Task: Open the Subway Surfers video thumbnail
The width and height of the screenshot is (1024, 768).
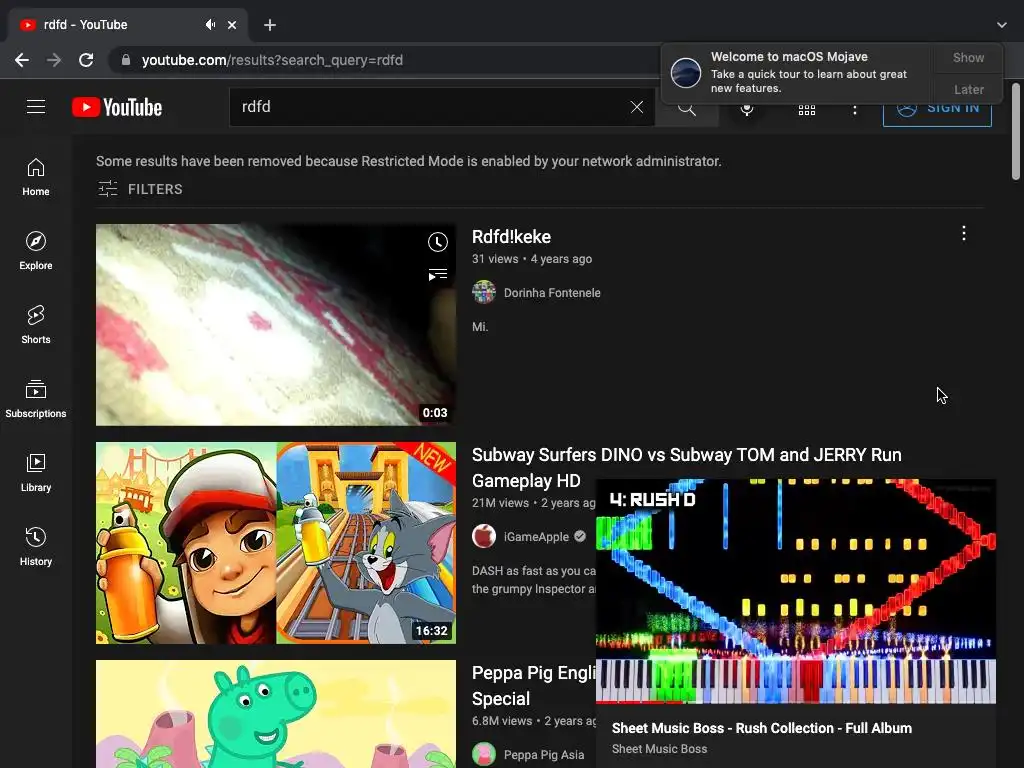Action: pyautogui.click(x=276, y=543)
